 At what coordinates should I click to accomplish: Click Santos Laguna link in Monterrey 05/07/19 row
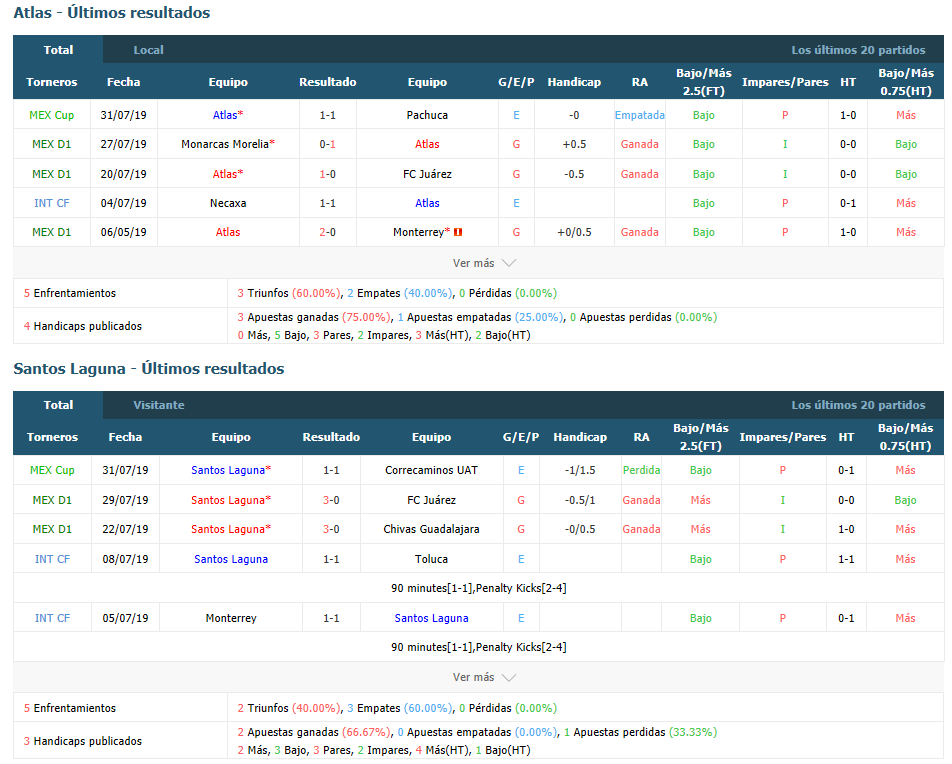[431, 618]
